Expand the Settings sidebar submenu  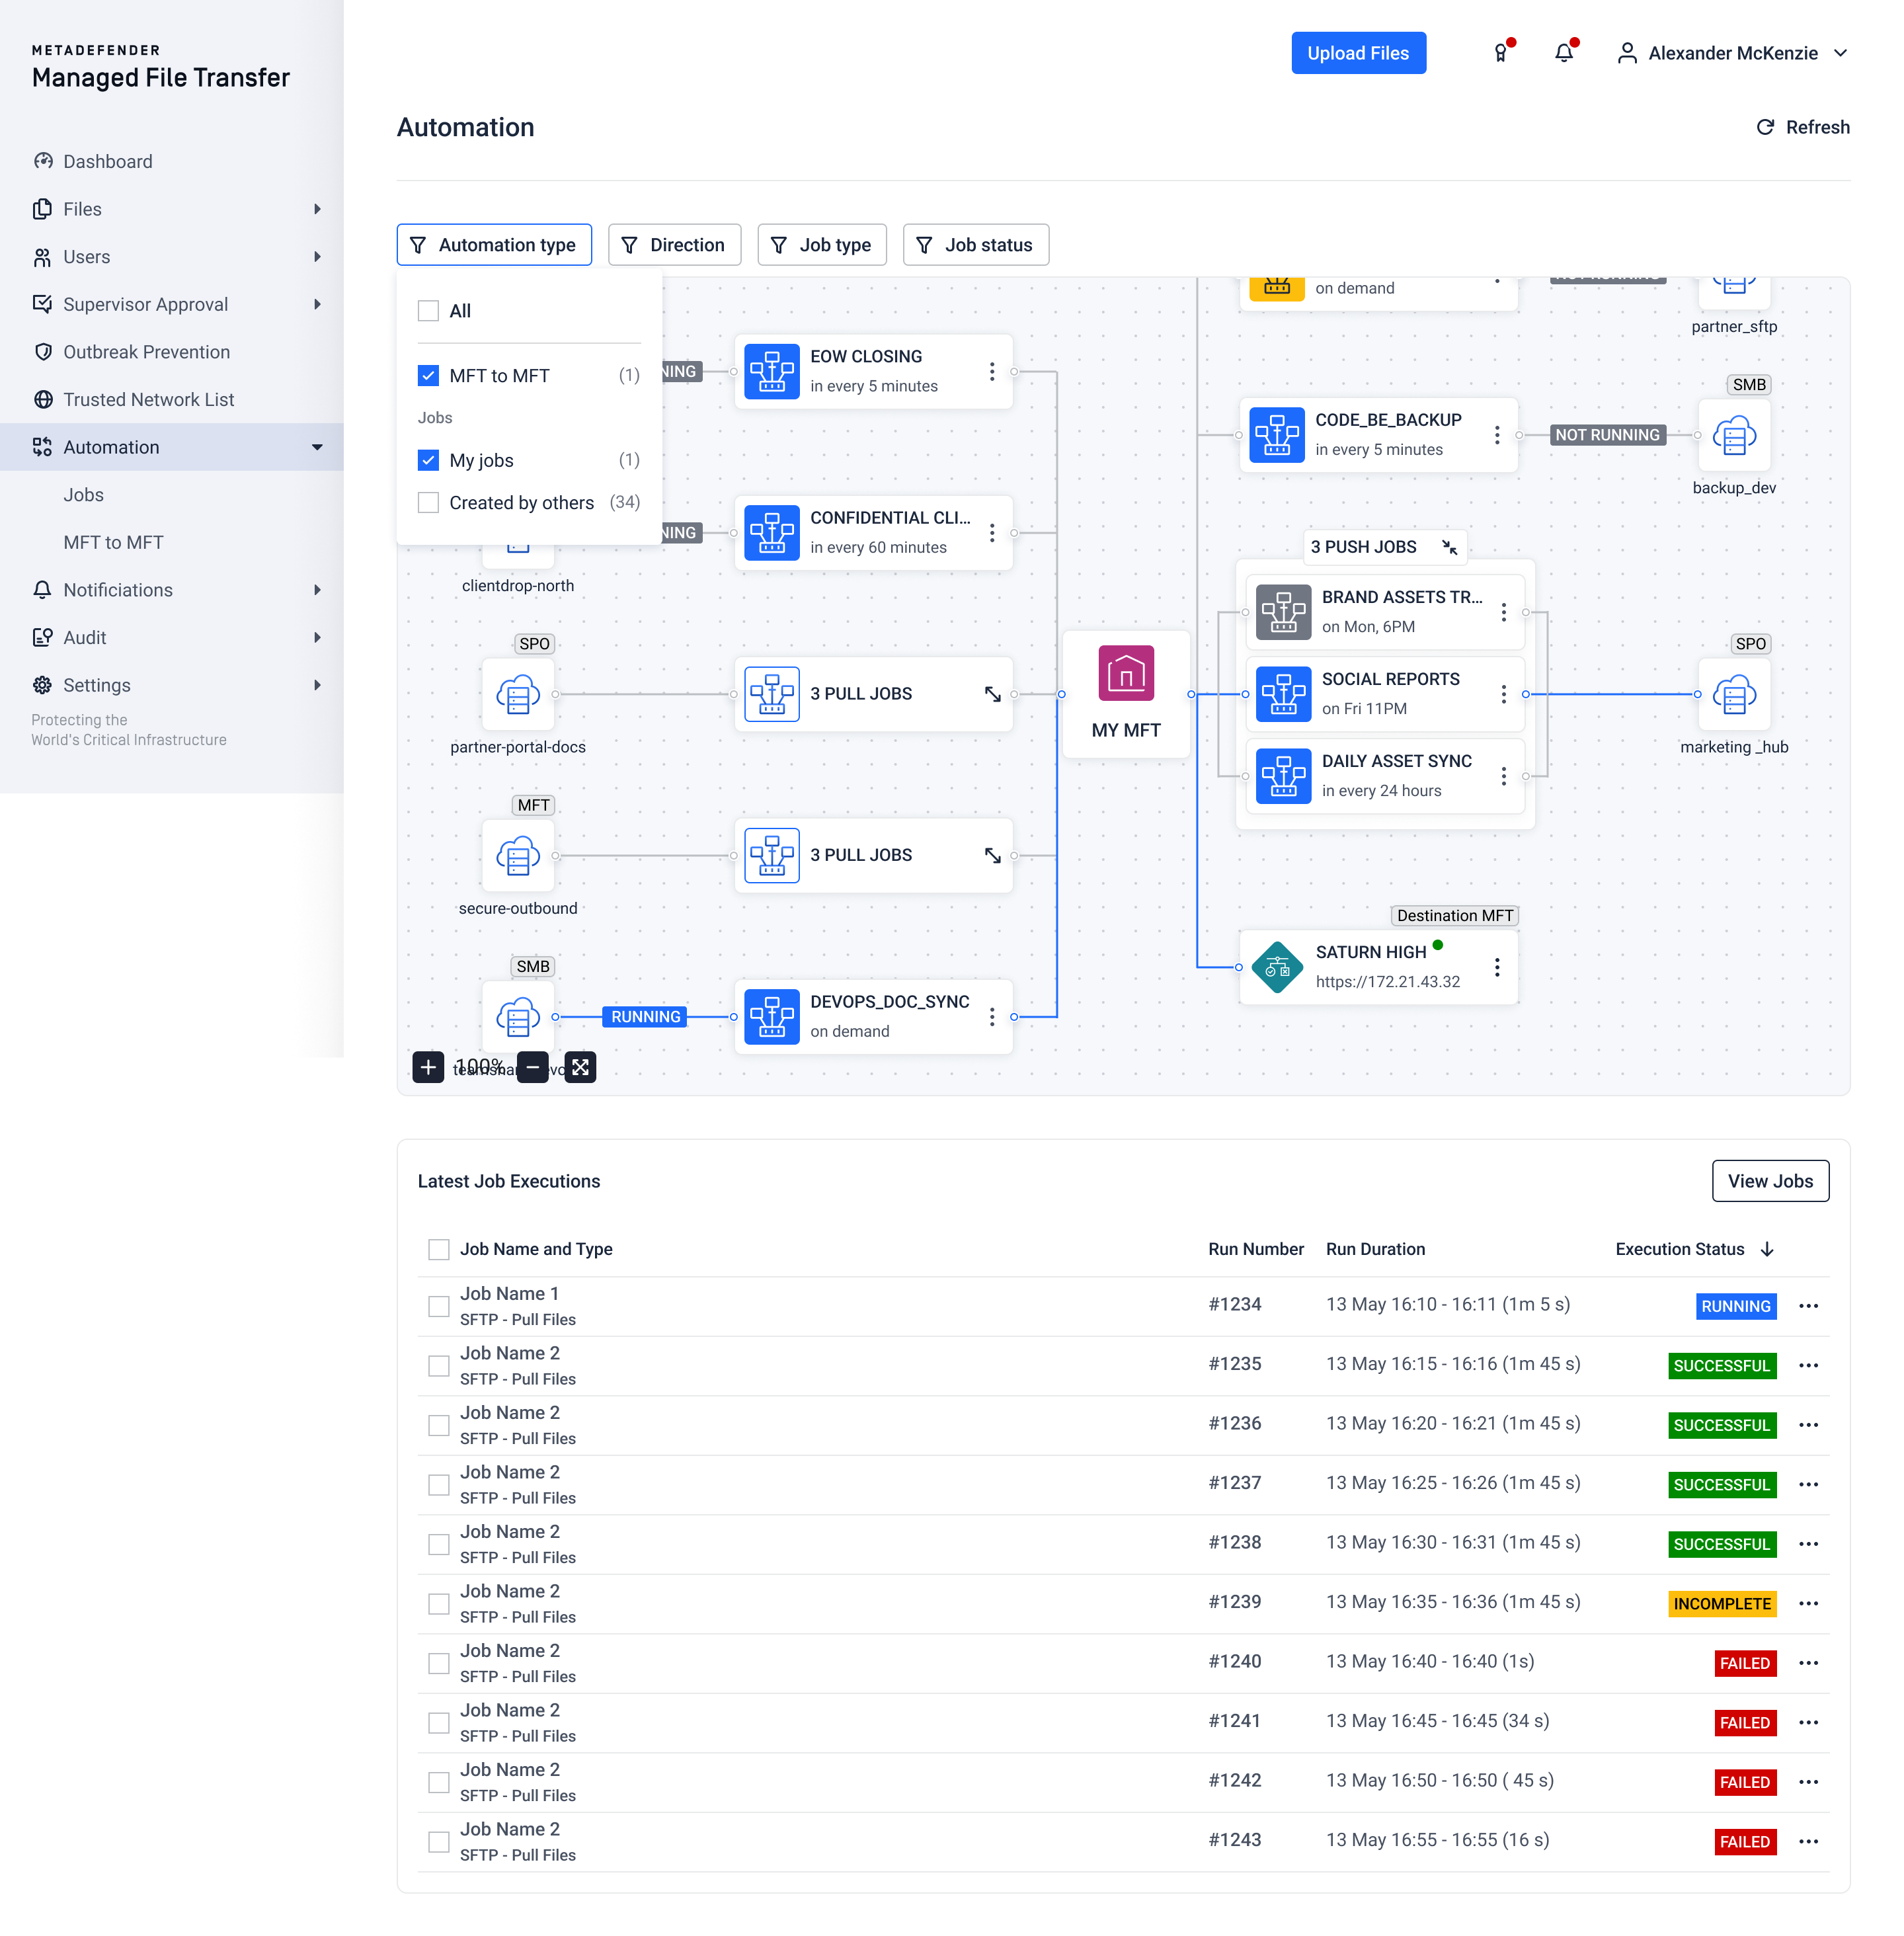pyautogui.click(x=317, y=685)
